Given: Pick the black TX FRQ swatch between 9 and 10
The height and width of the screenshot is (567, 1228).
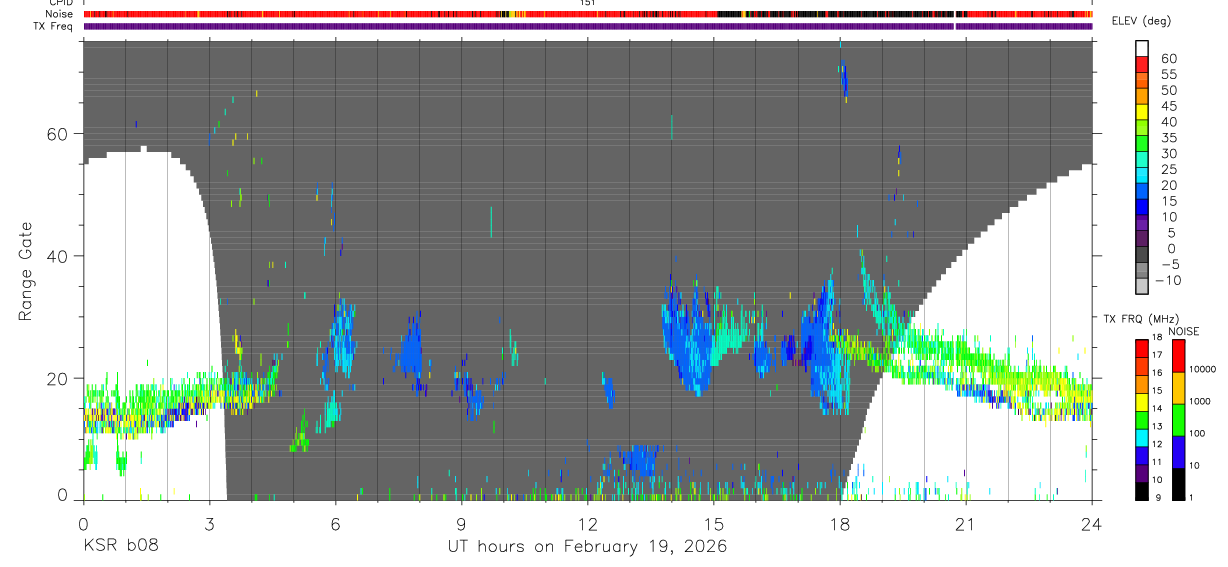Looking at the screenshot, I should (1142, 489).
